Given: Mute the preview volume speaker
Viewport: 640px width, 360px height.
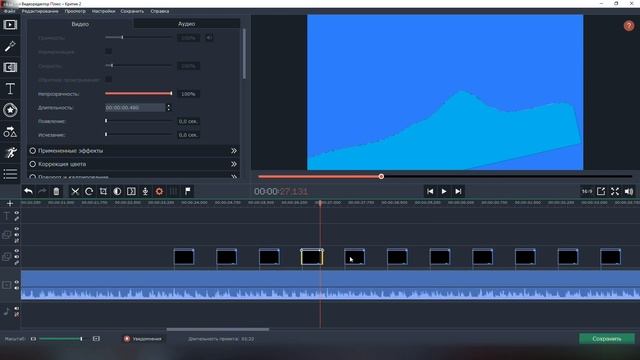Looking at the screenshot, I should coord(629,191).
